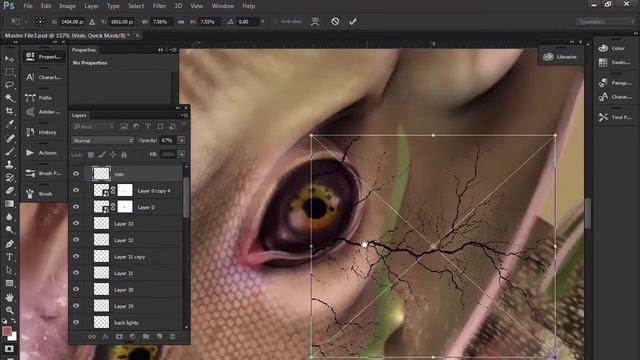Image resolution: width=640 pixels, height=360 pixels.
Task: Hide Layer 30
Action: point(76,289)
